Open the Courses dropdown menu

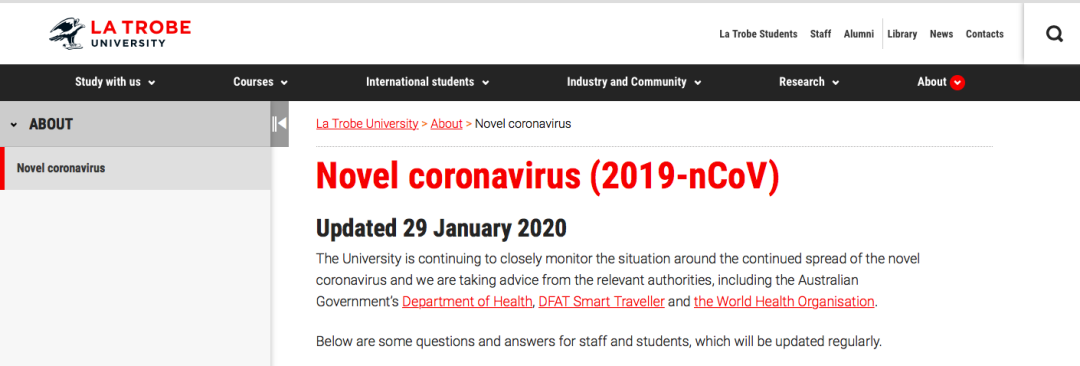260,82
